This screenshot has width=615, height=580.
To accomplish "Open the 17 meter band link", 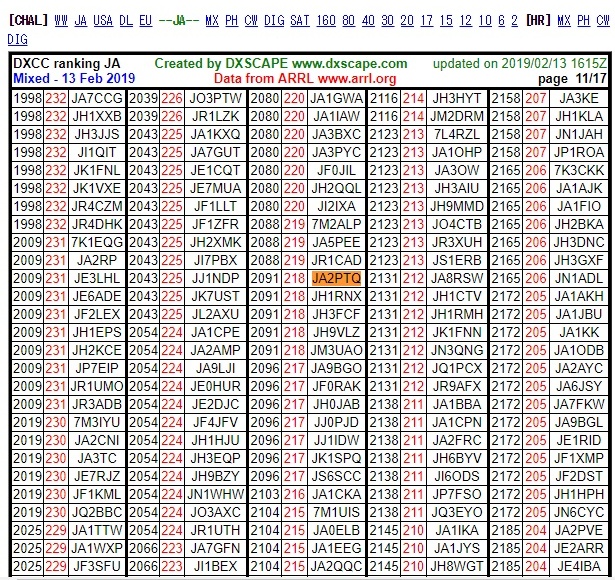I will 426,20.
